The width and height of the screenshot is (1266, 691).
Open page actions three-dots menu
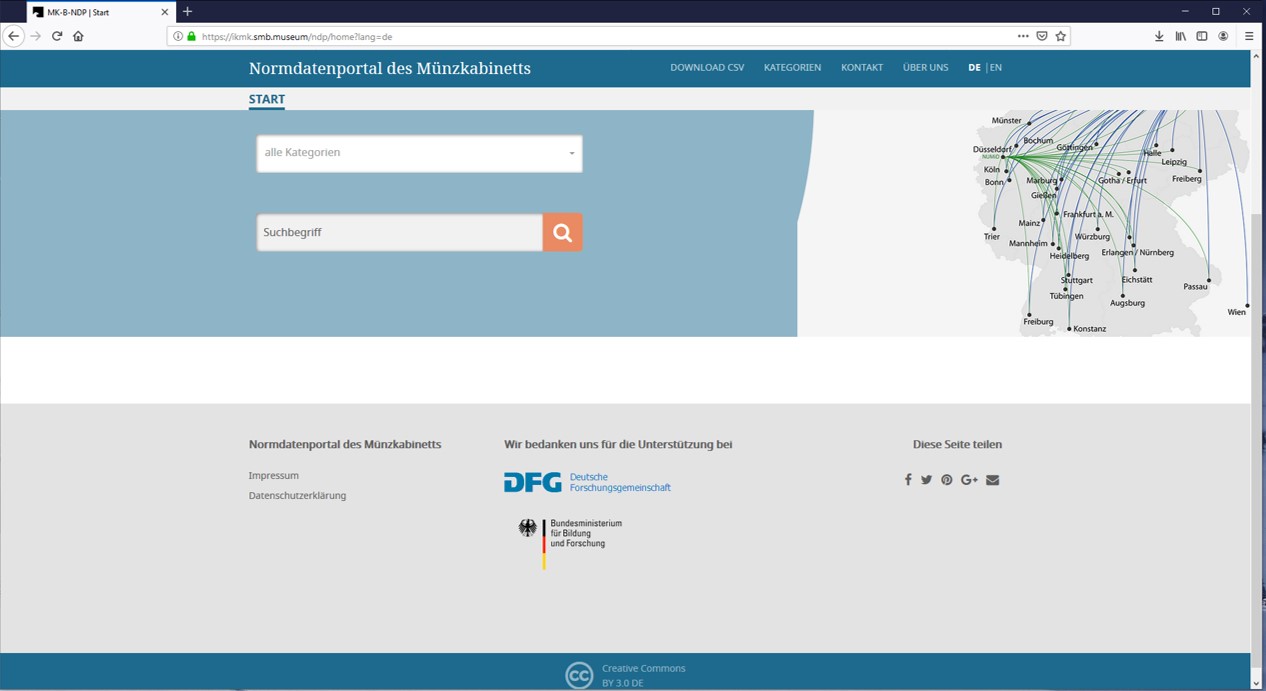click(1022, 36)
